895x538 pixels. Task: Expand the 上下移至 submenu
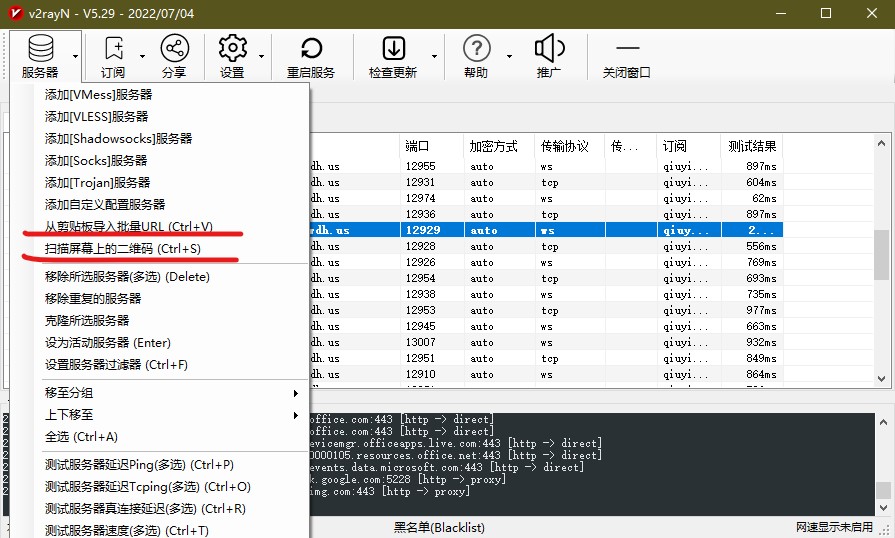[x=170, y=415]
